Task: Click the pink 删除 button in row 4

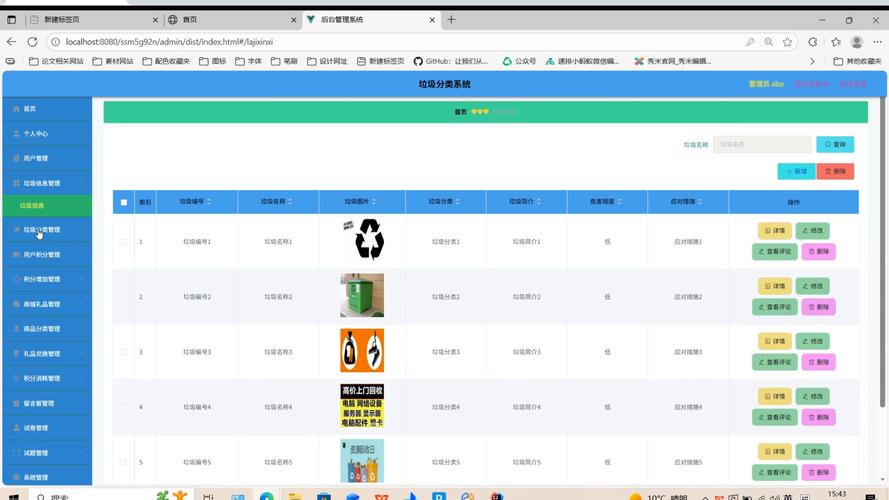Action: pos(818,417)
